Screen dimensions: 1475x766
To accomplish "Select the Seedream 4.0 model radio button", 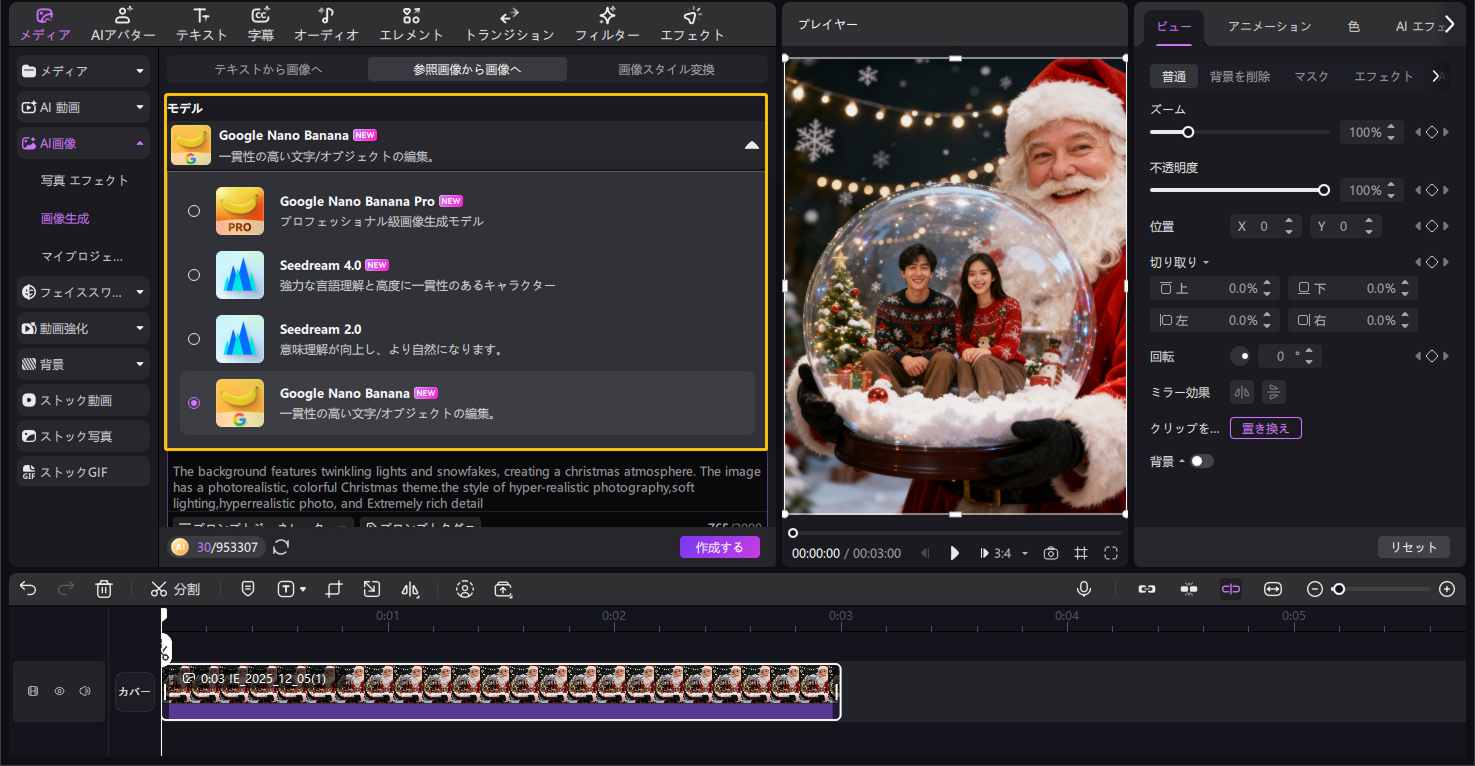I will pyautogui.click(x=194, y=275).
